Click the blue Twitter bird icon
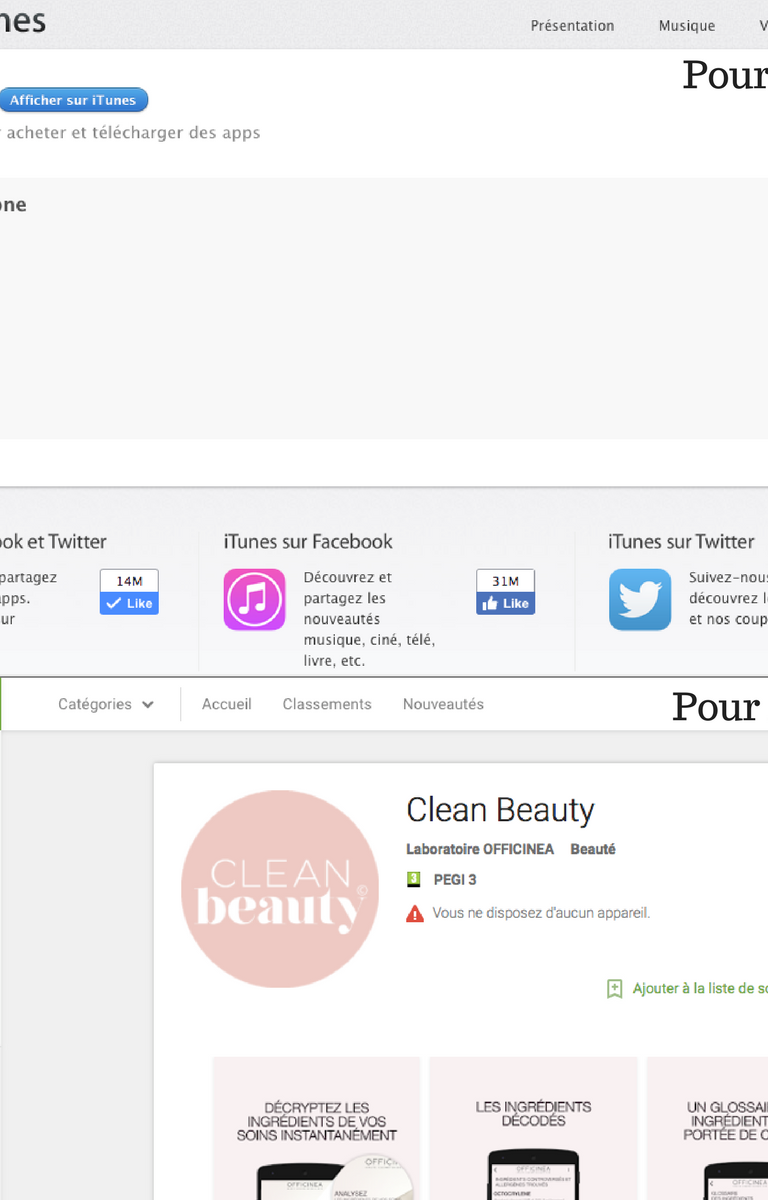Viewport: 768px width, 1200px height. 640,599
